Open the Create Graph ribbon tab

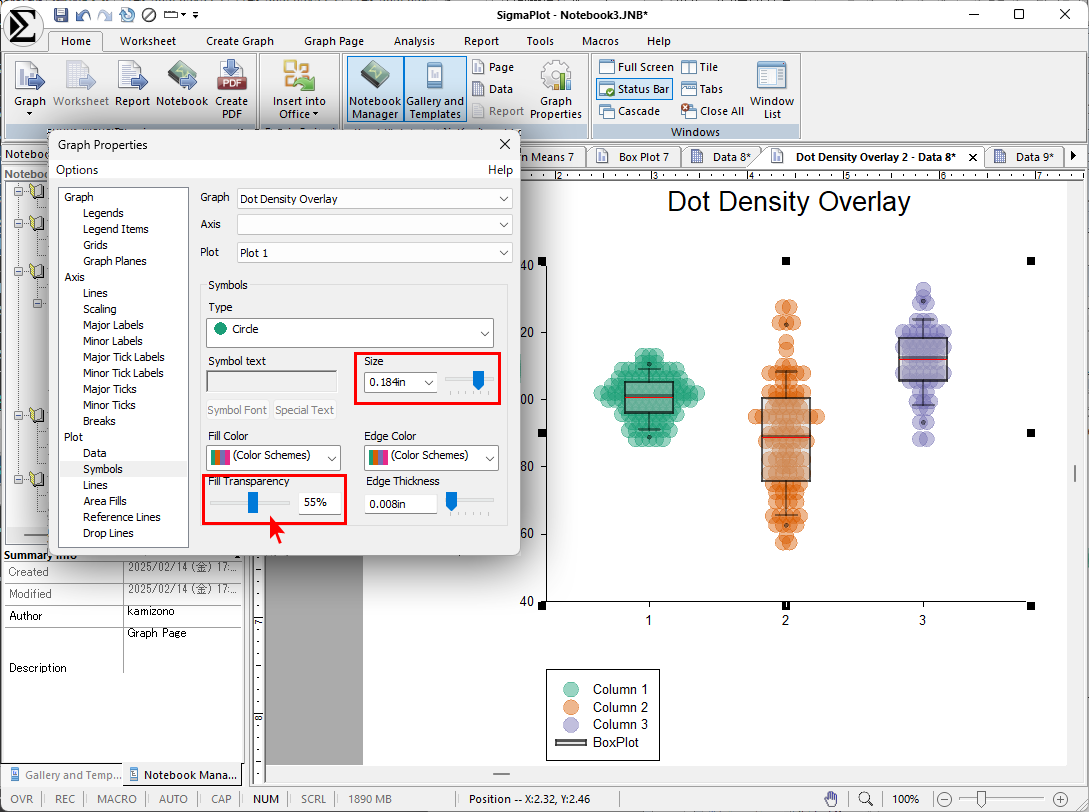click(x=240, y=41)
